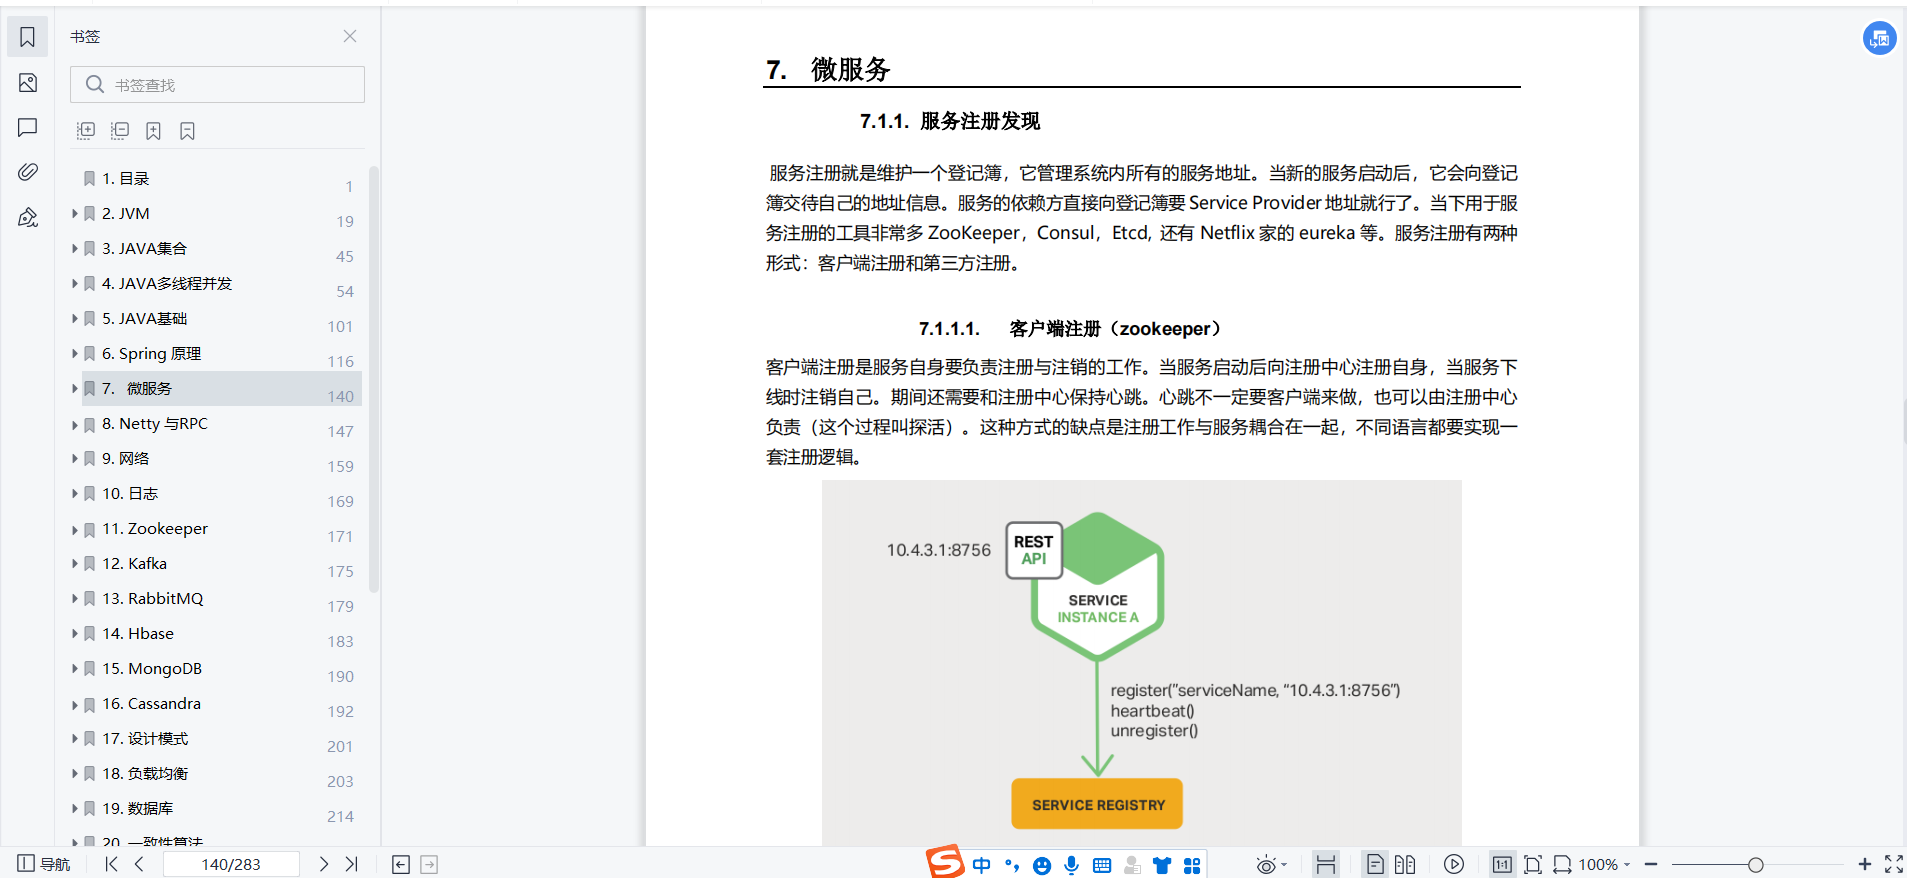1907x878 pixels.
Task: Jump to bookmark 13. RabbitMQ
Action: (153, 599)
